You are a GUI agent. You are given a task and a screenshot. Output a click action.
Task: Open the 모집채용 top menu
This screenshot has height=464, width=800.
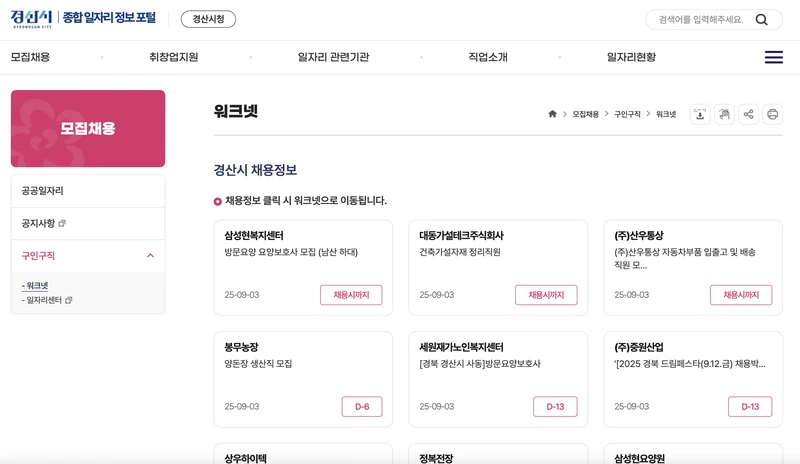point(31,57)
